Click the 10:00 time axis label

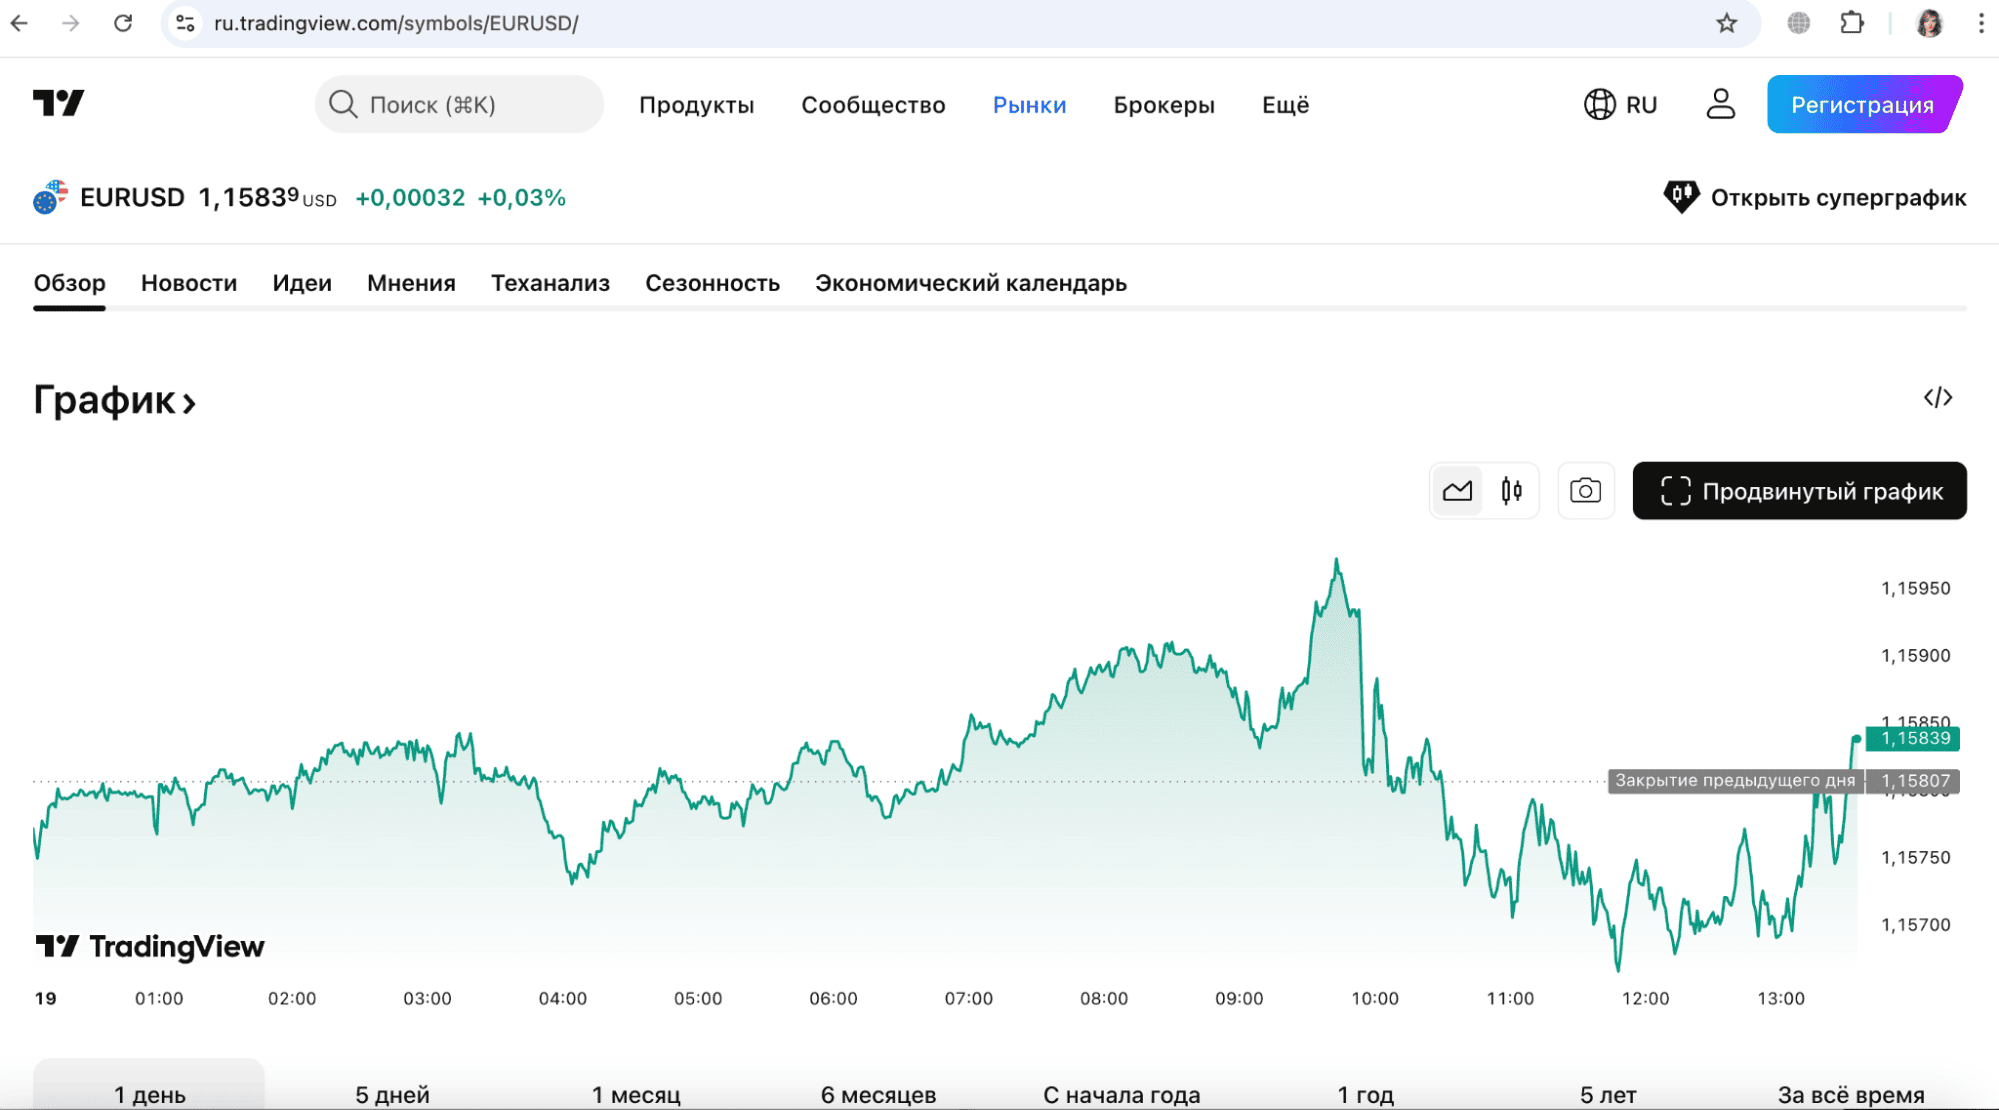[1374, 998]
